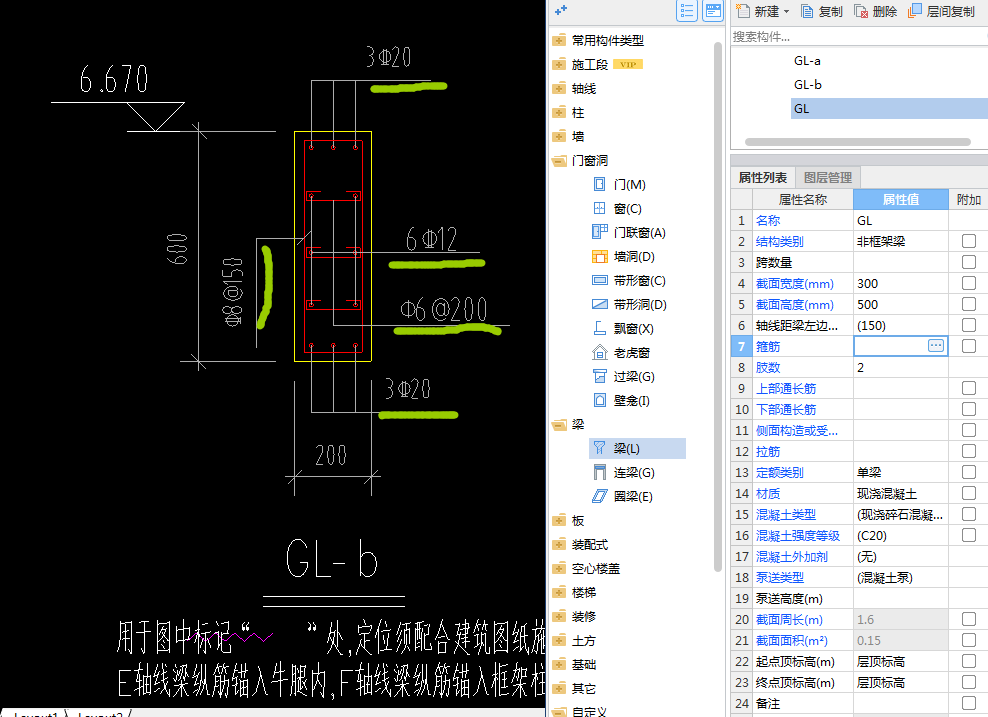Select the 带形洞(D) strip opening component
The image size is (988, 717).
point(629,304)
